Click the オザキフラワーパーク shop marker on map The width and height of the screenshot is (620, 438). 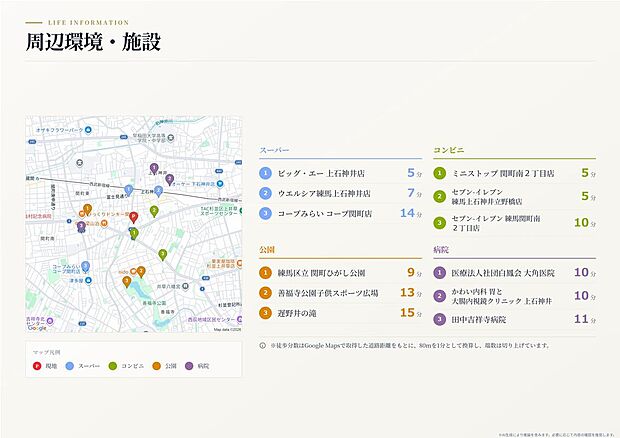[x=88, y=130]
